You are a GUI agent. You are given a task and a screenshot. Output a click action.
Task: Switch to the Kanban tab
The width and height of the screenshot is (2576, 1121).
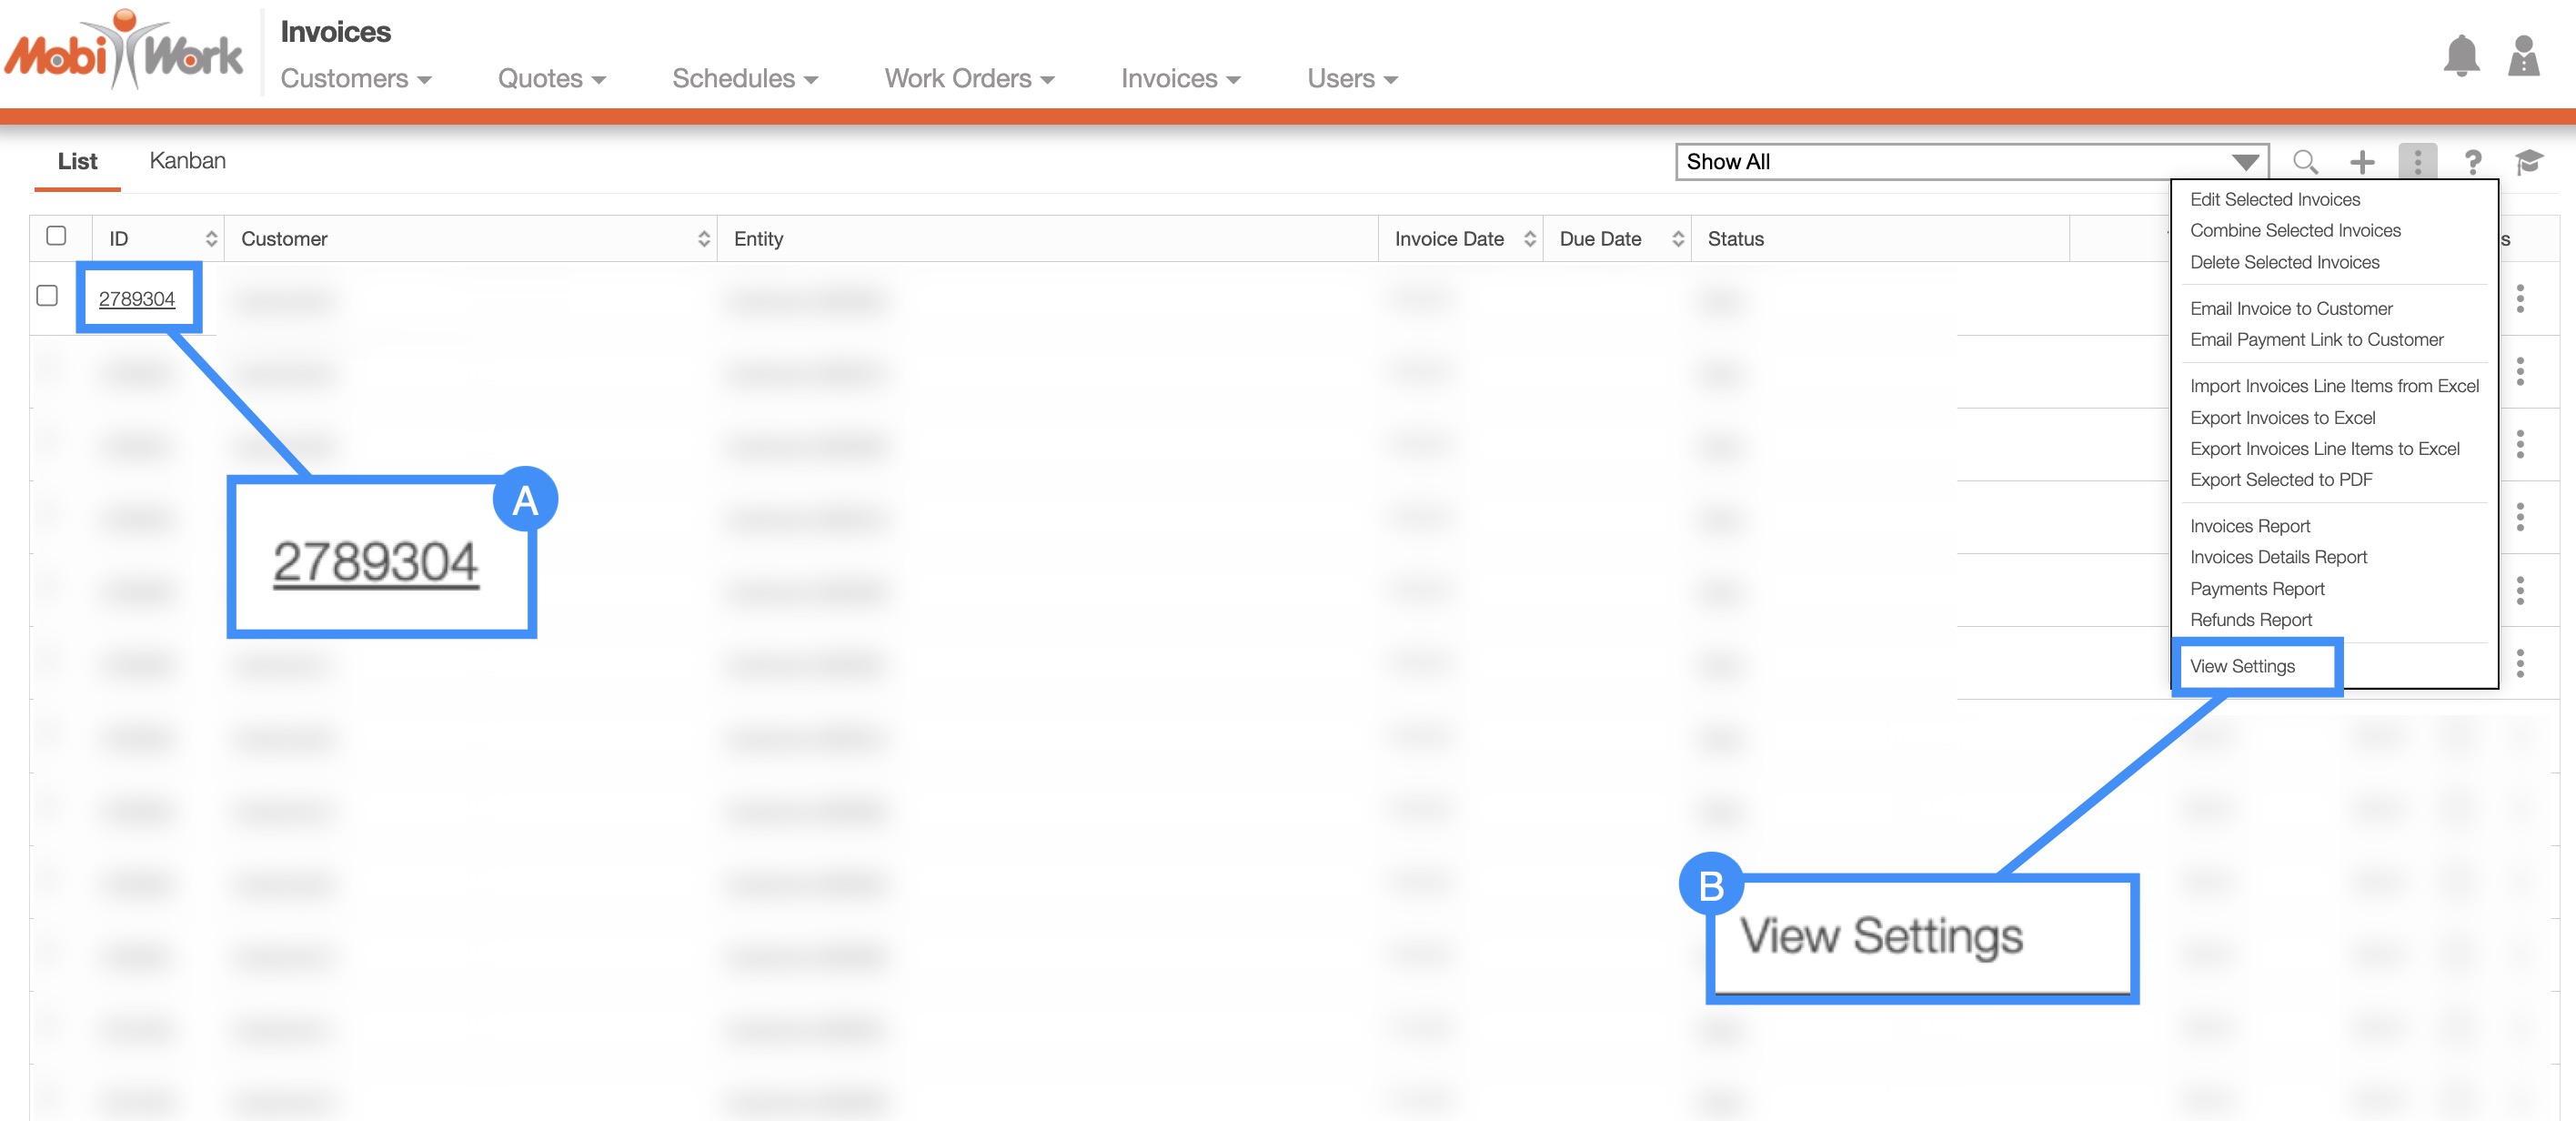tap(187, 161)
